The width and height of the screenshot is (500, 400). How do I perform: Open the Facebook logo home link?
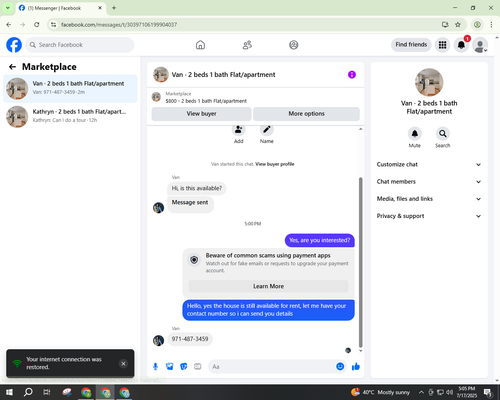(14, 45)
